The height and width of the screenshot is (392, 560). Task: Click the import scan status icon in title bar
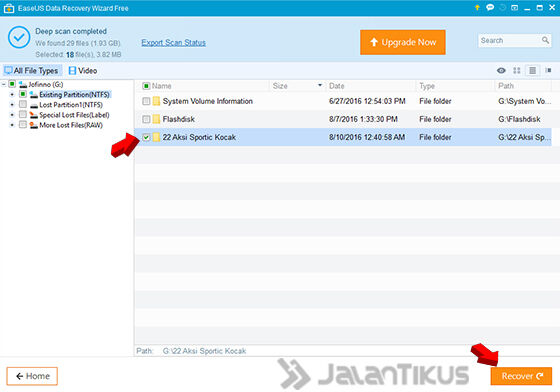click(x=514, y=7)
